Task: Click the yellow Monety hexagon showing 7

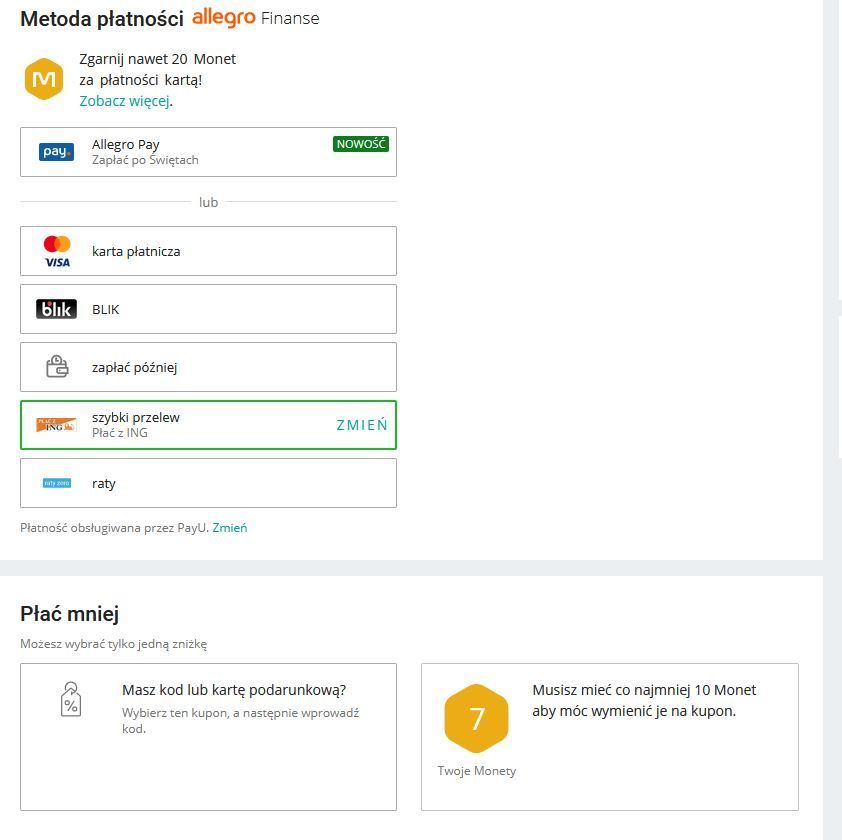Action: 476,718
